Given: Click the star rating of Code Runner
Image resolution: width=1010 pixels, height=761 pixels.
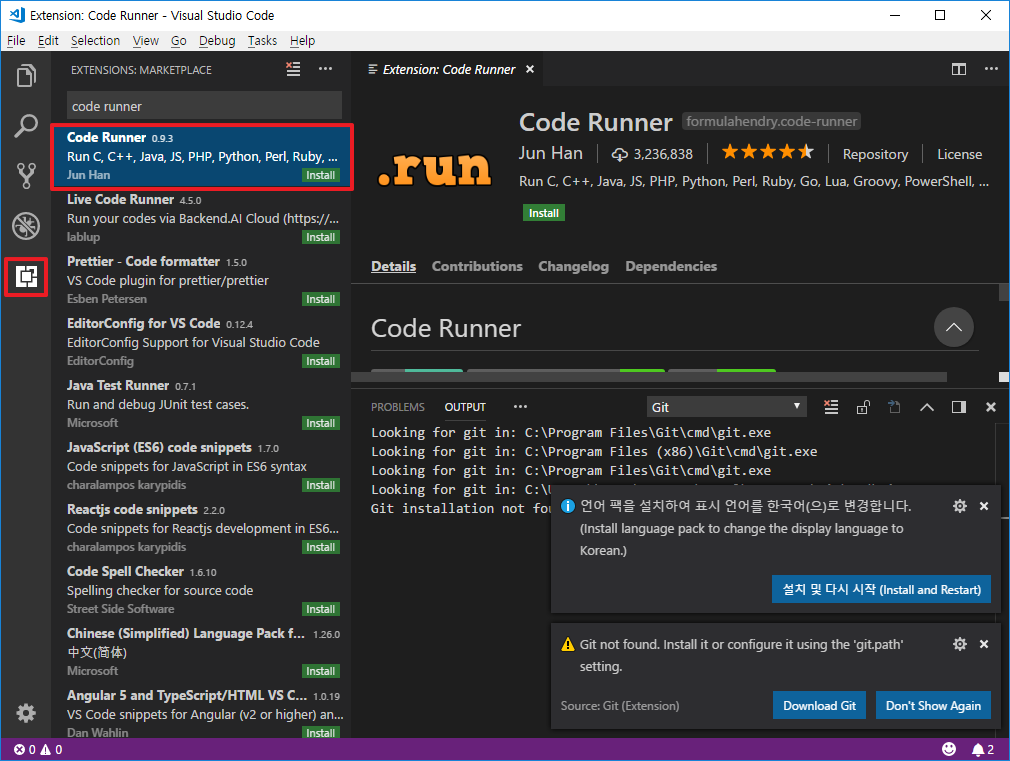Looking at the screenshot, I should pos(767,152).
